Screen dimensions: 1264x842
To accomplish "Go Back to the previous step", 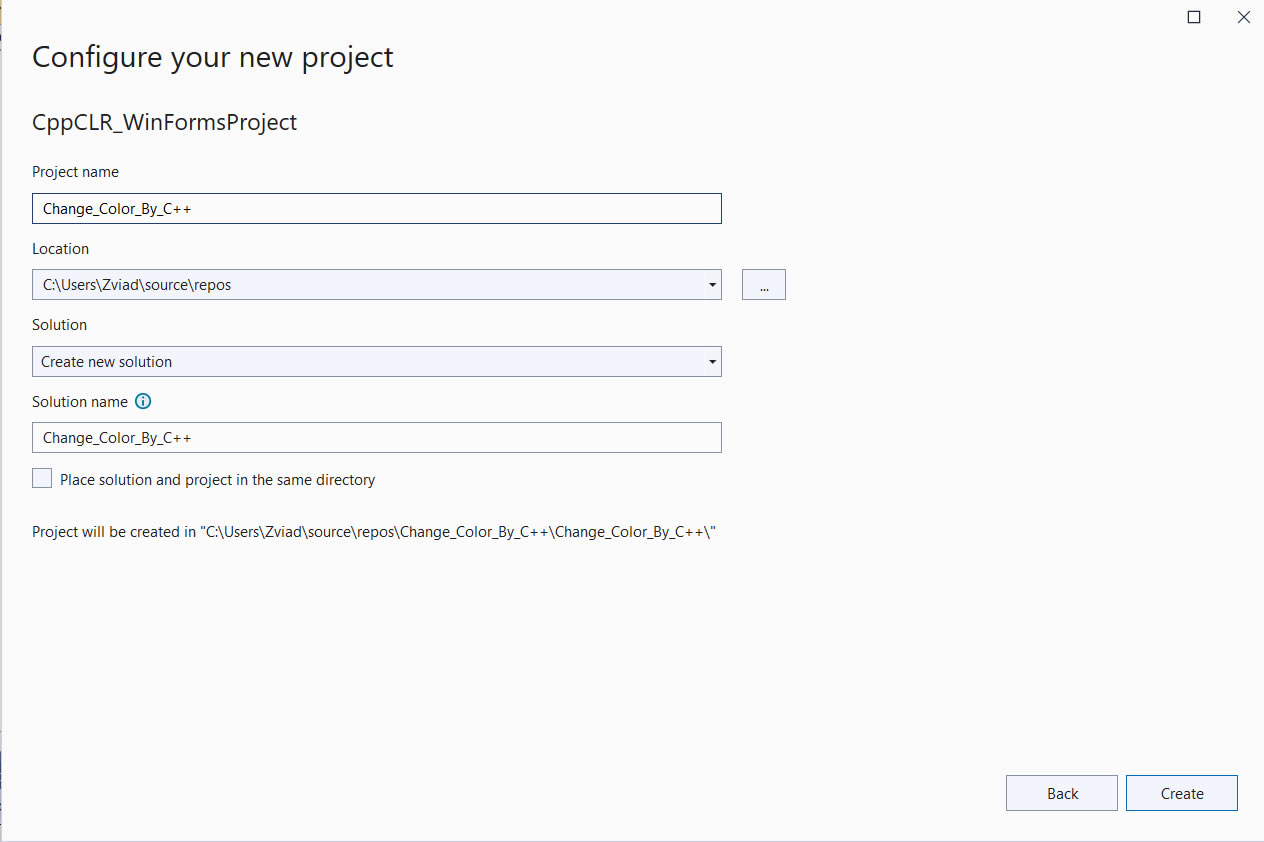I will 1062,793.
